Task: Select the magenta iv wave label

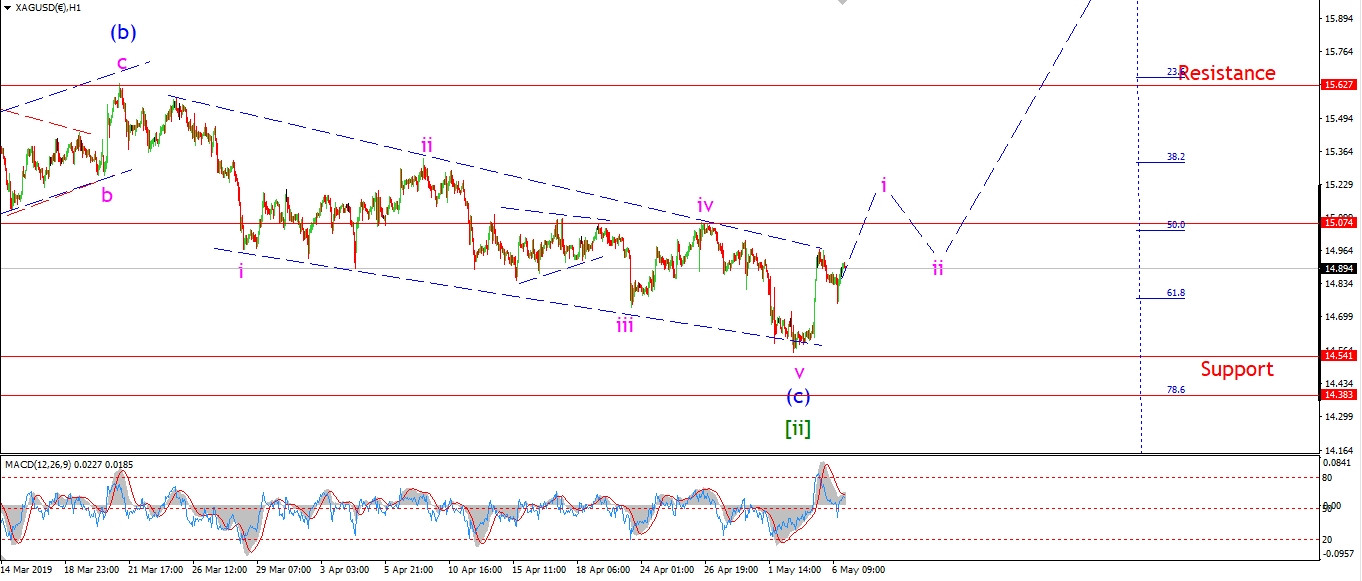Action: [705, 206]
